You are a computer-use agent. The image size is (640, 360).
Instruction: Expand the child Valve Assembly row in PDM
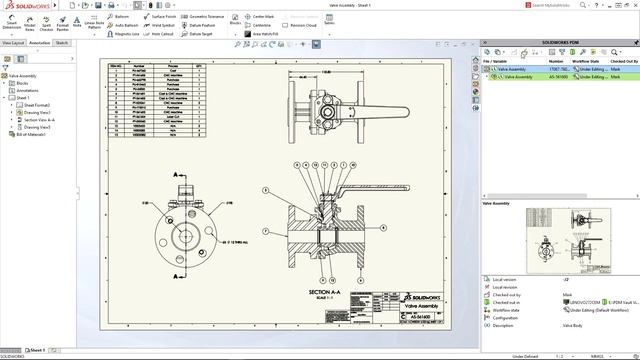click(486, 77)
